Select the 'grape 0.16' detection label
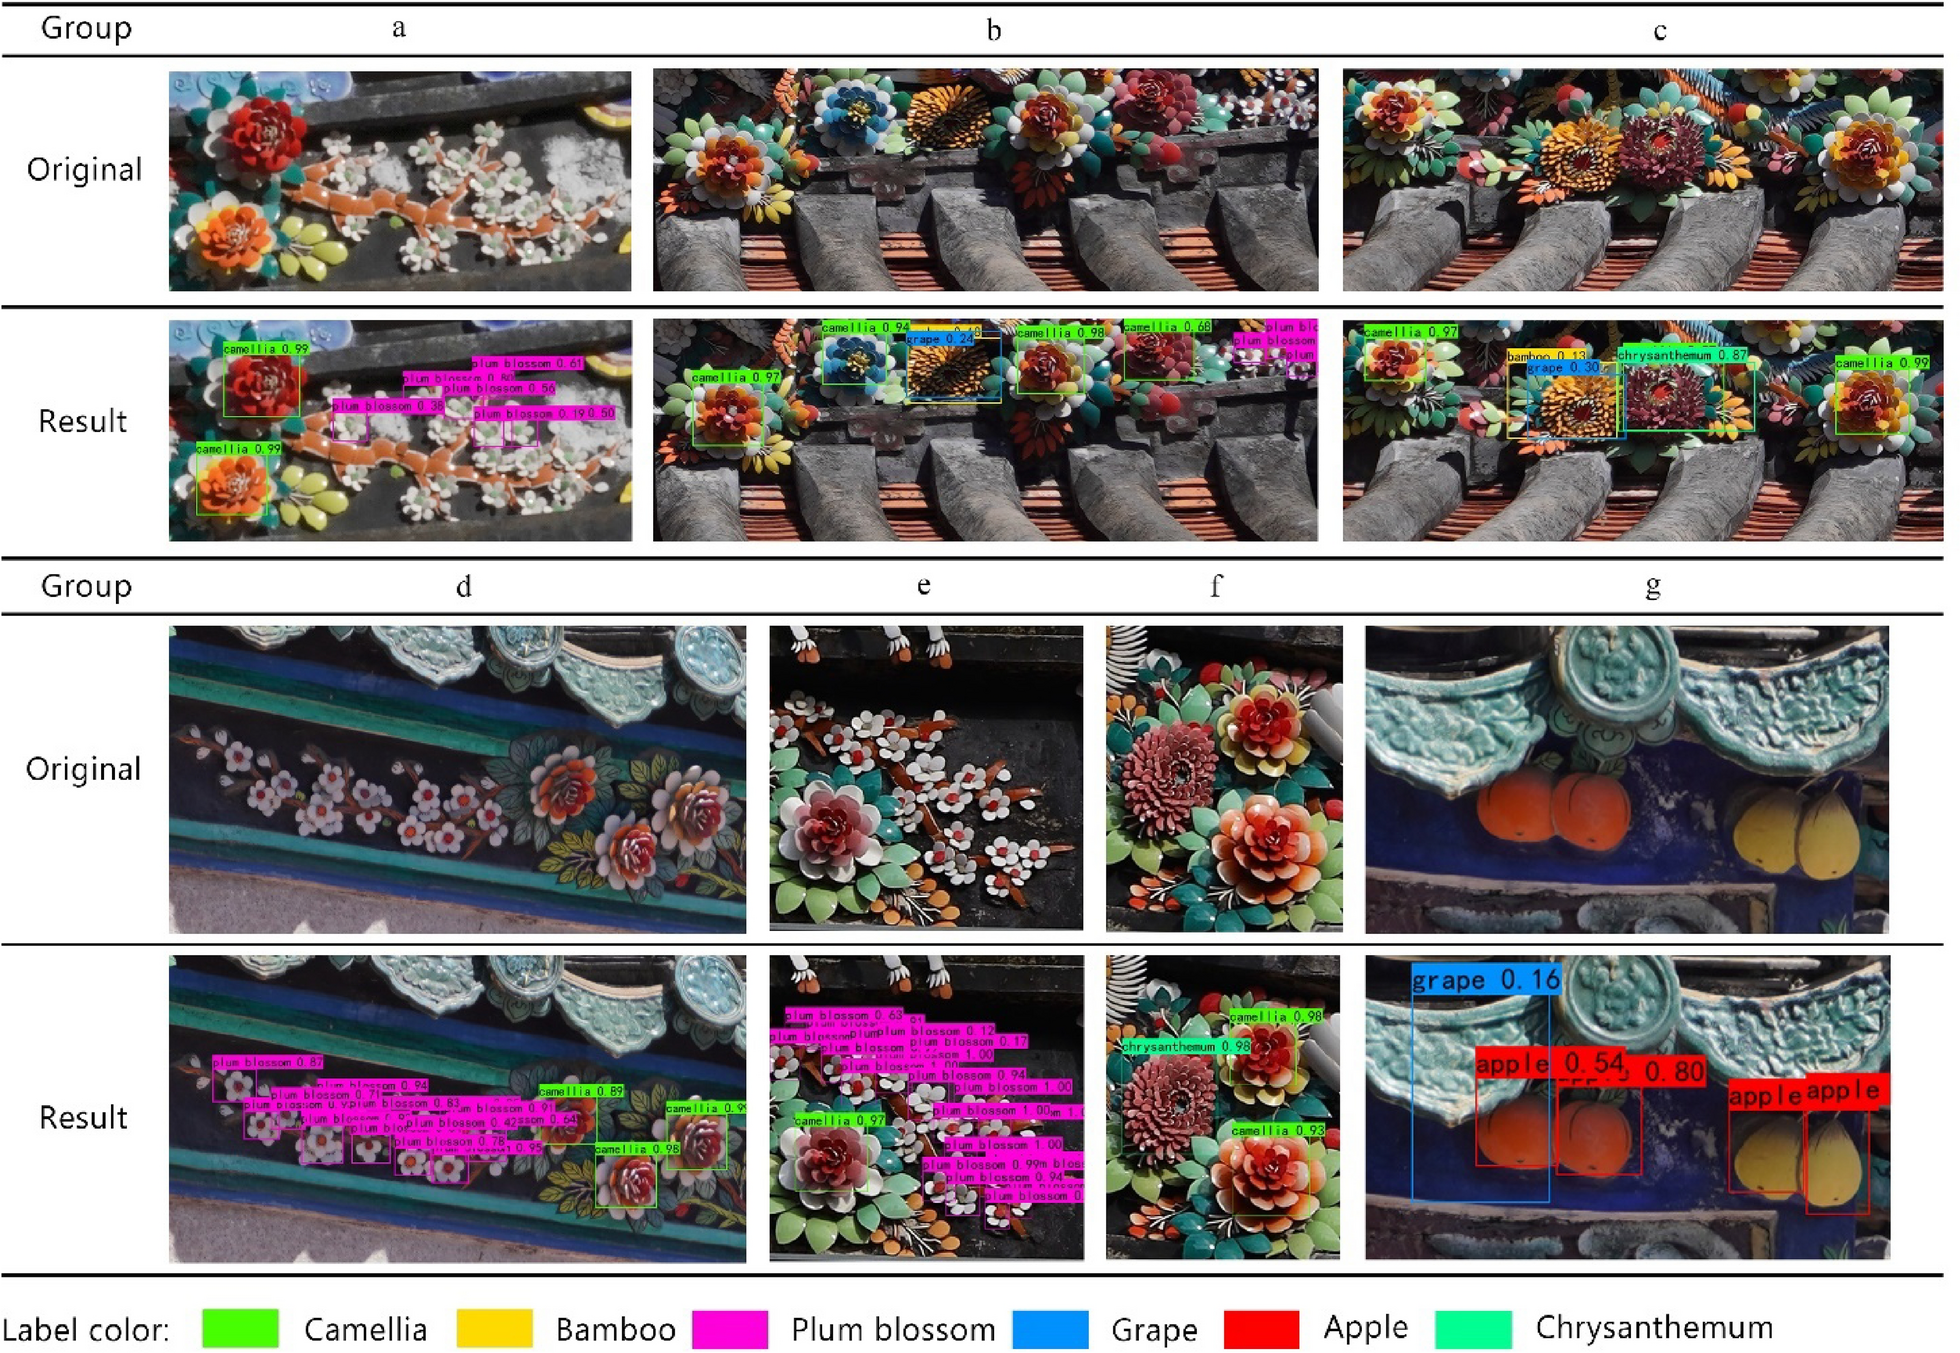 1485,979
